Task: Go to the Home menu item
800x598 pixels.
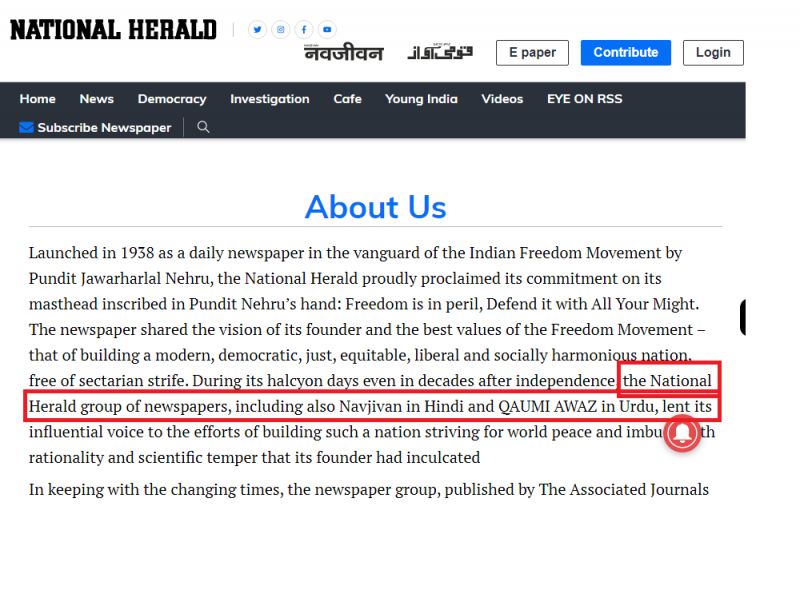Action: (x=38, y=99)
